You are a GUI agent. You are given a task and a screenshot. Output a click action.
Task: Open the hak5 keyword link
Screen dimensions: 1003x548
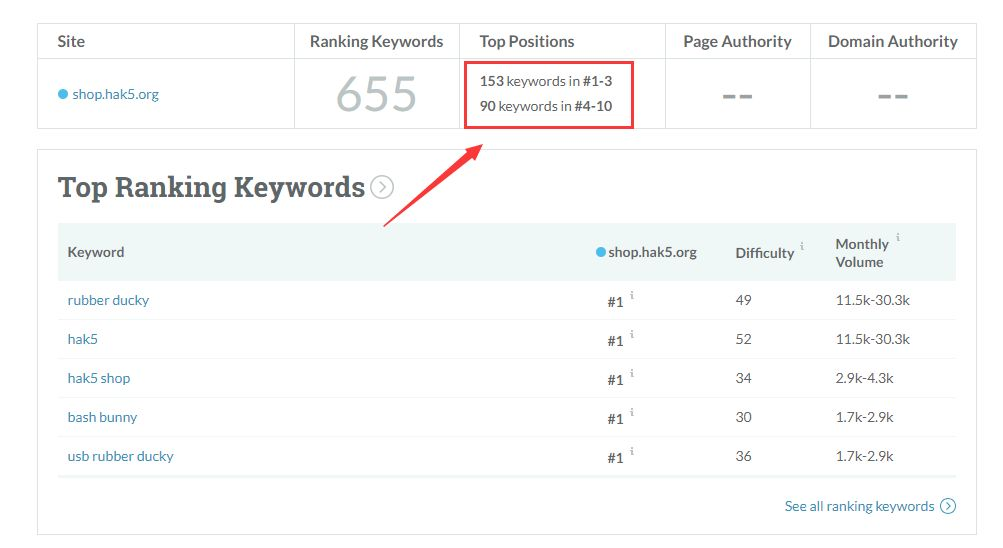83,339
